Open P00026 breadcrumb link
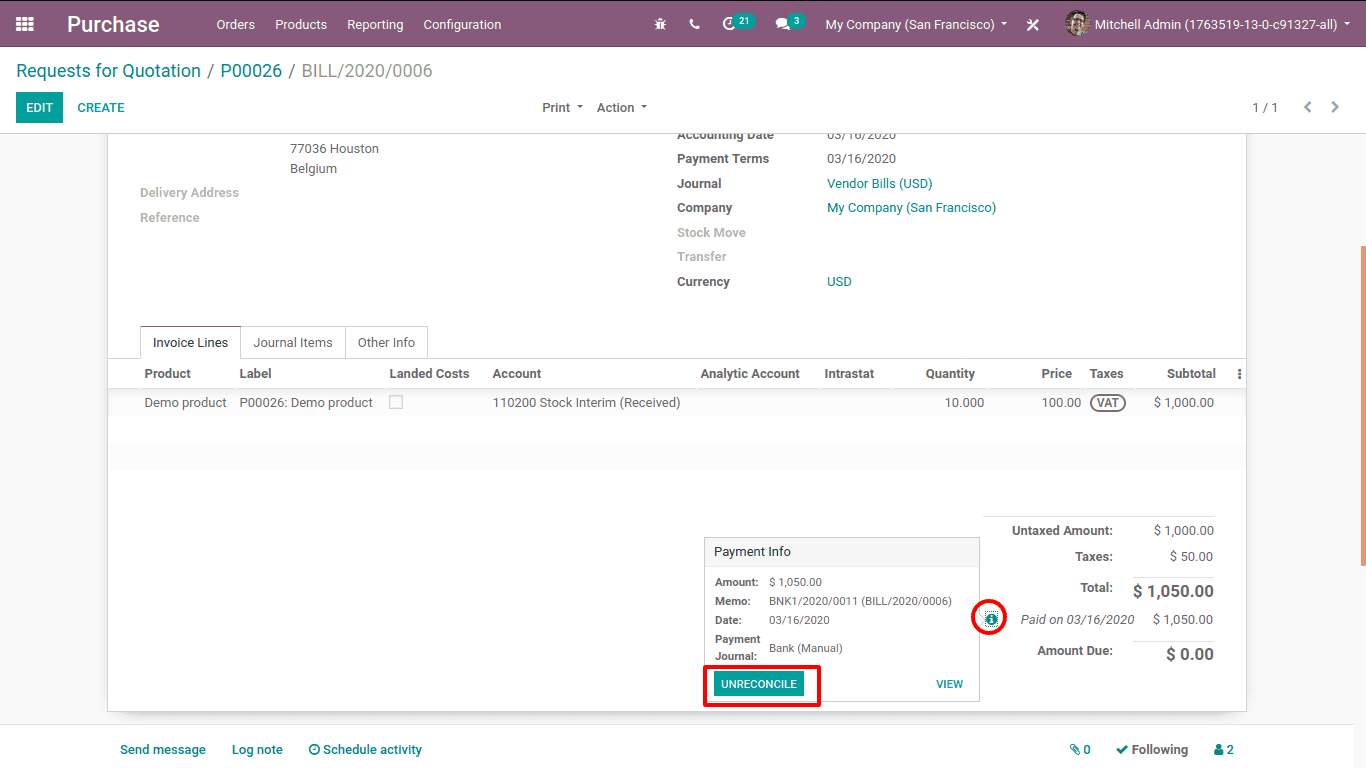 pos(251,71)
